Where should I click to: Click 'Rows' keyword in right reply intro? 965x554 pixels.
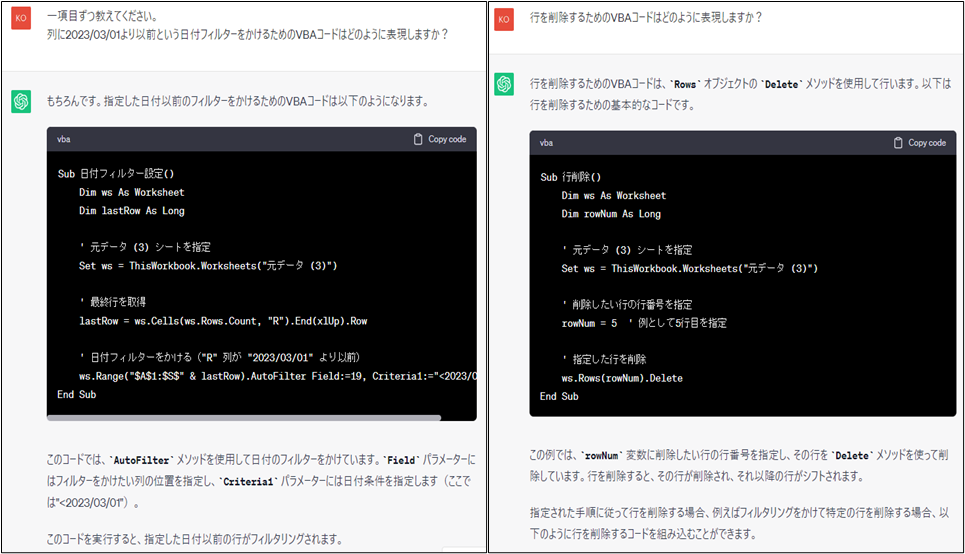(685, 85)
